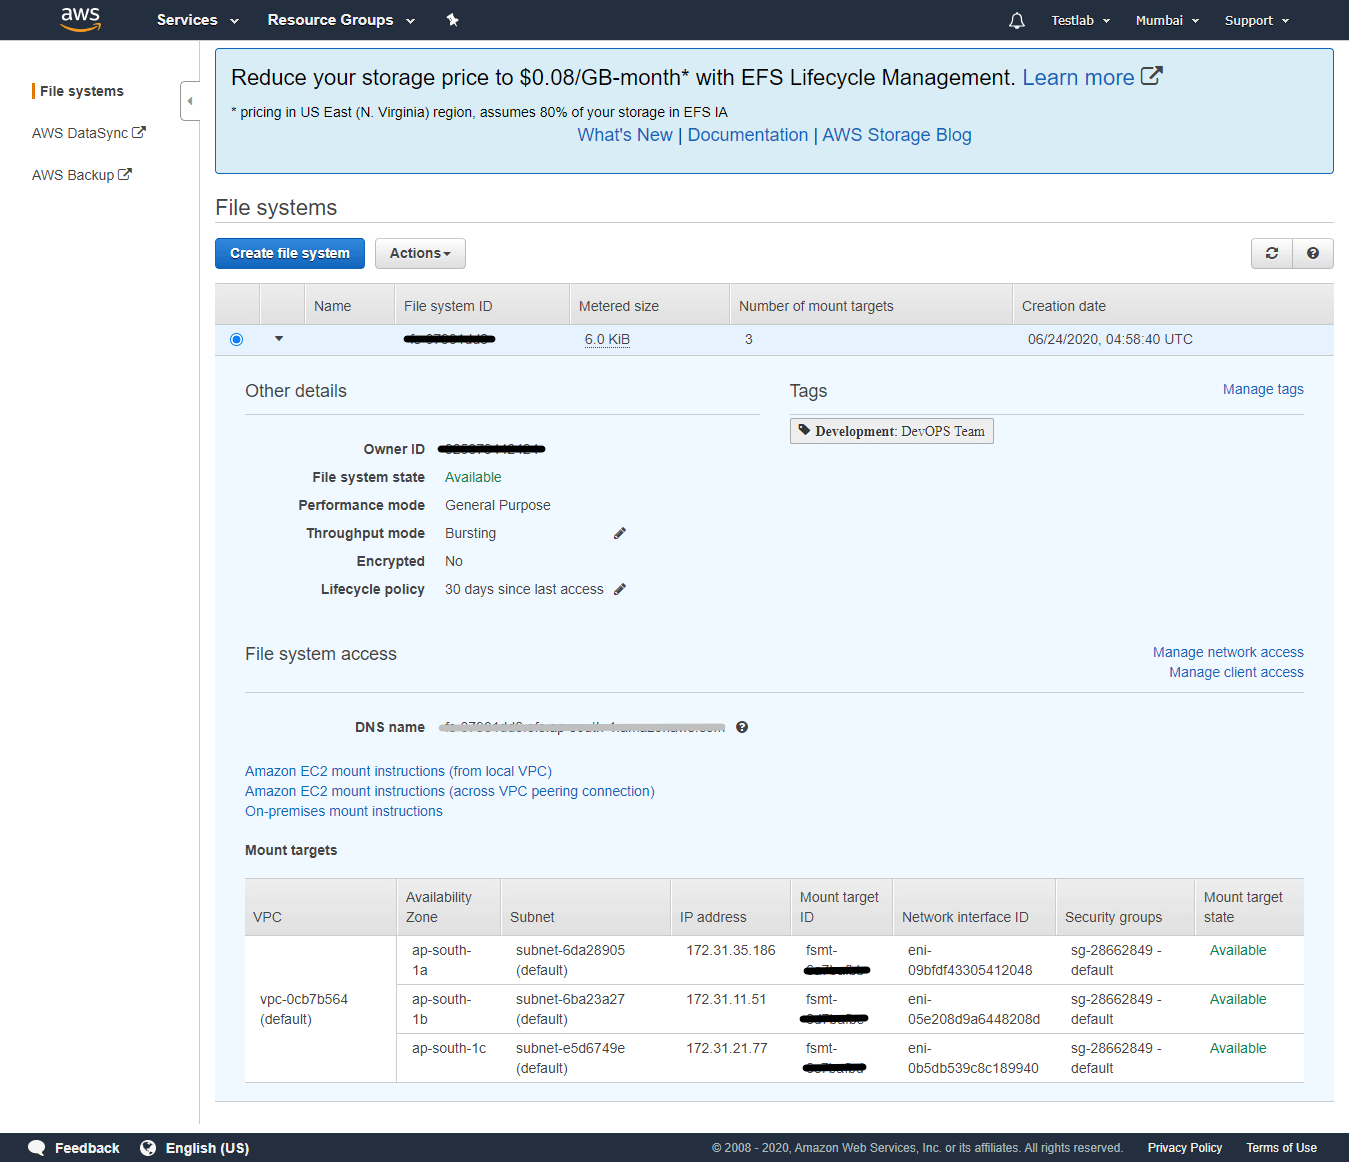Open the notifications bell
Viewport: 1349px width, 1162px height.
point(1017,20)
